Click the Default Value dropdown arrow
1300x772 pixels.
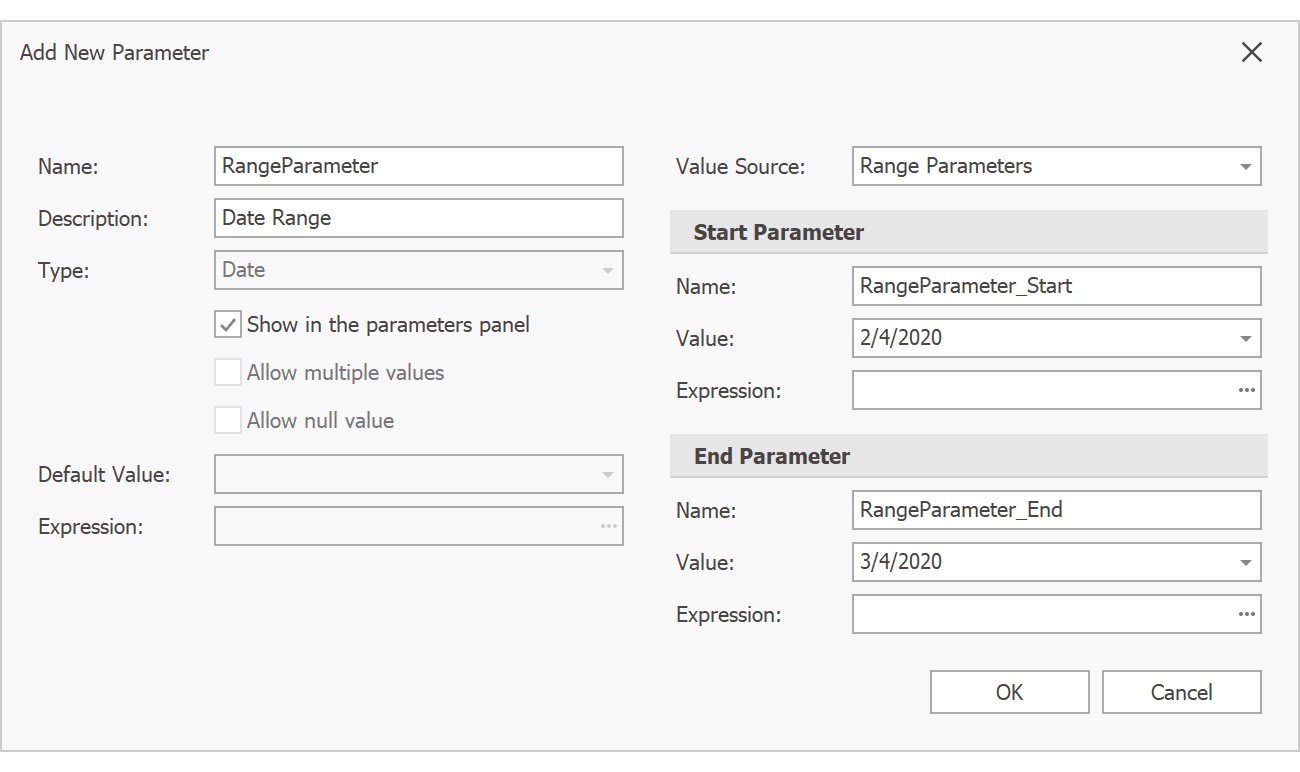[x=608, y=474]
